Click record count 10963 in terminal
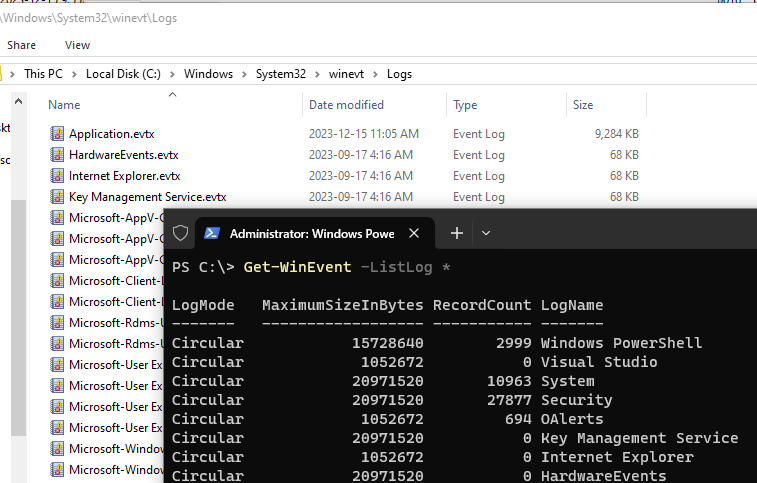The image size is (757, 483). [509, 381]
